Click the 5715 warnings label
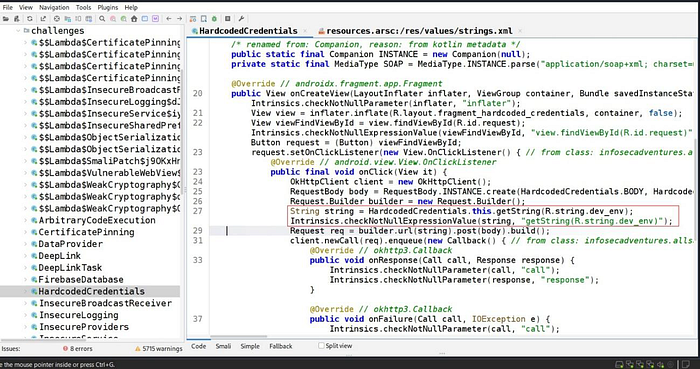The width and height of the screenshot is (700, 369). tap(162, 348)
